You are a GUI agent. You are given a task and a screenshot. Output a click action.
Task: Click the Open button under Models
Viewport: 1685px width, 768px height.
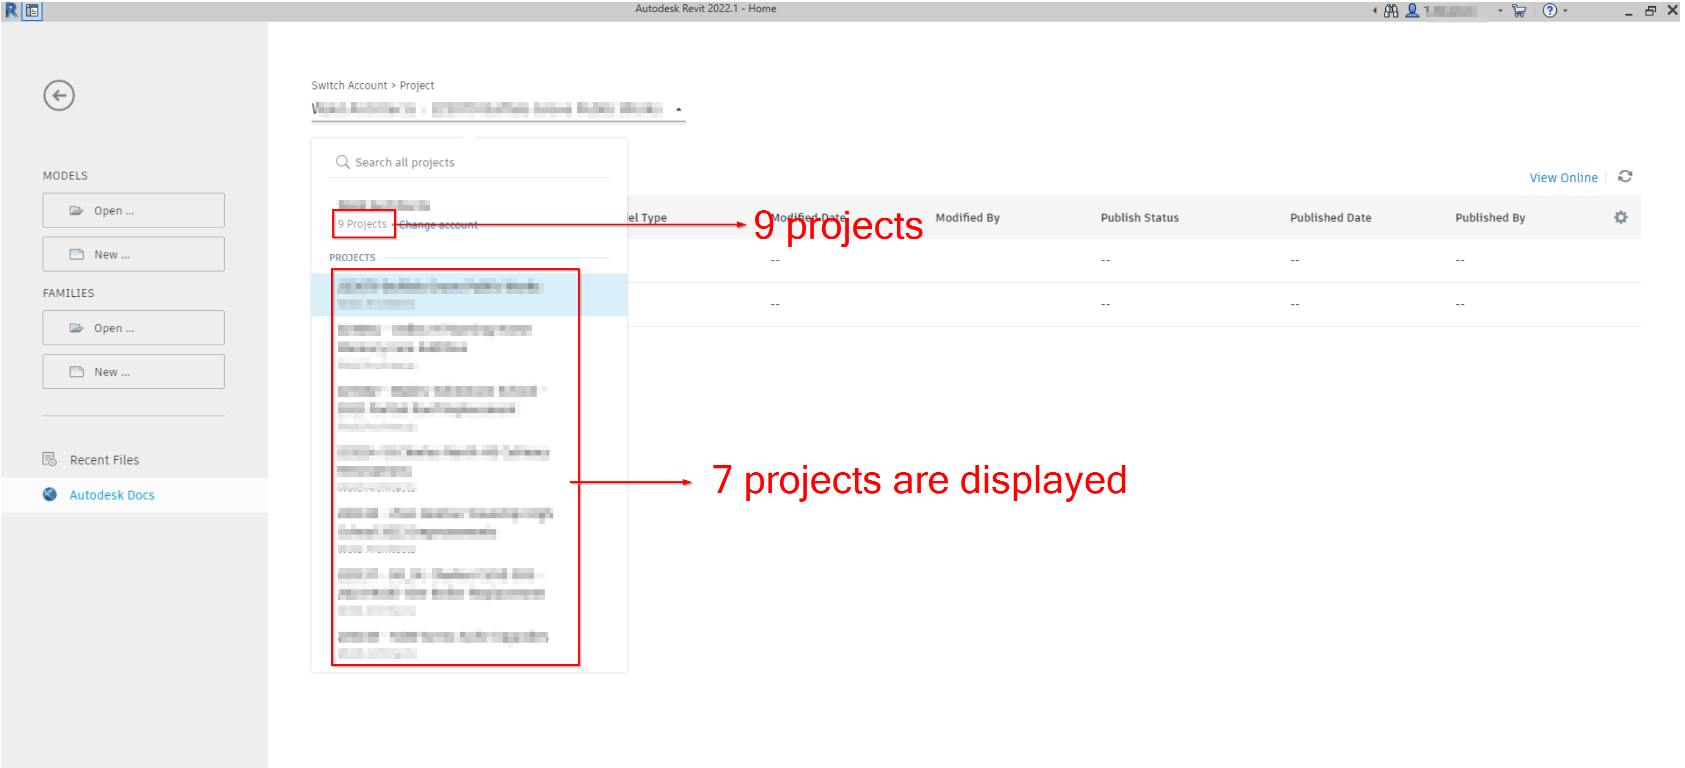point(133,211)
